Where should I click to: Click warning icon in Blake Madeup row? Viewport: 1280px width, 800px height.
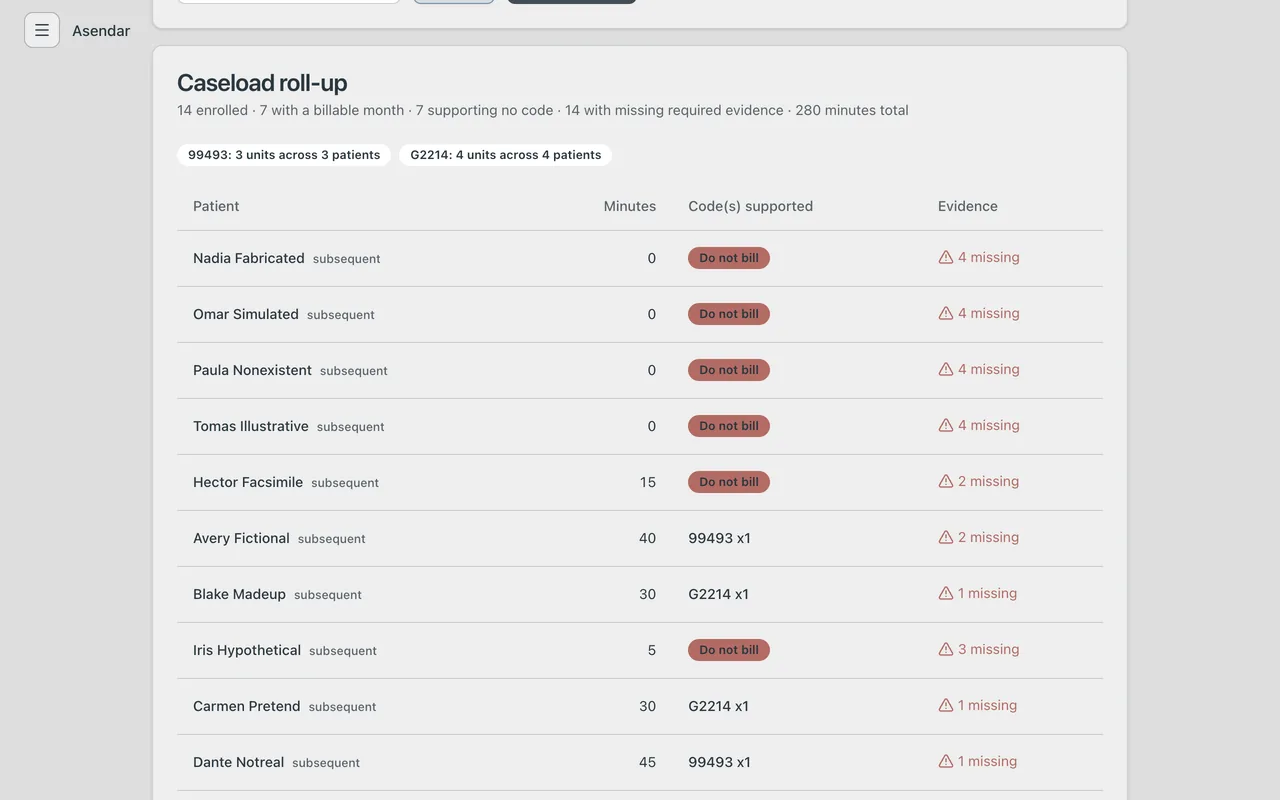pos(946,593)
